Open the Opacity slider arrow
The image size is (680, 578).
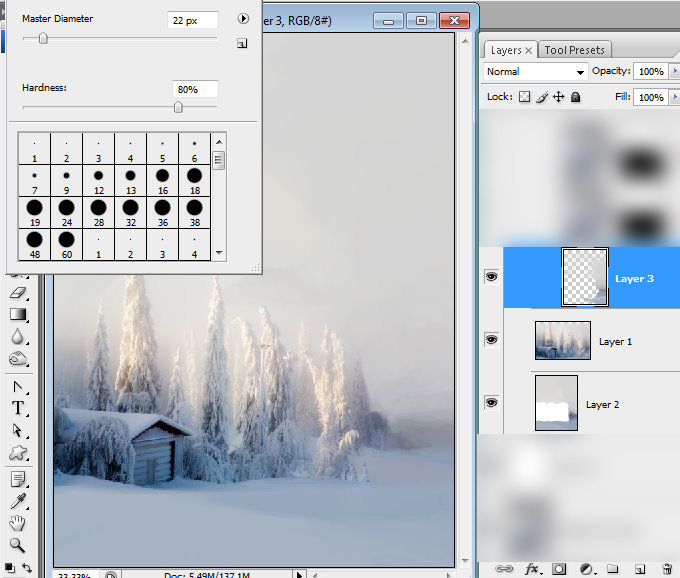tap(675, 71)
